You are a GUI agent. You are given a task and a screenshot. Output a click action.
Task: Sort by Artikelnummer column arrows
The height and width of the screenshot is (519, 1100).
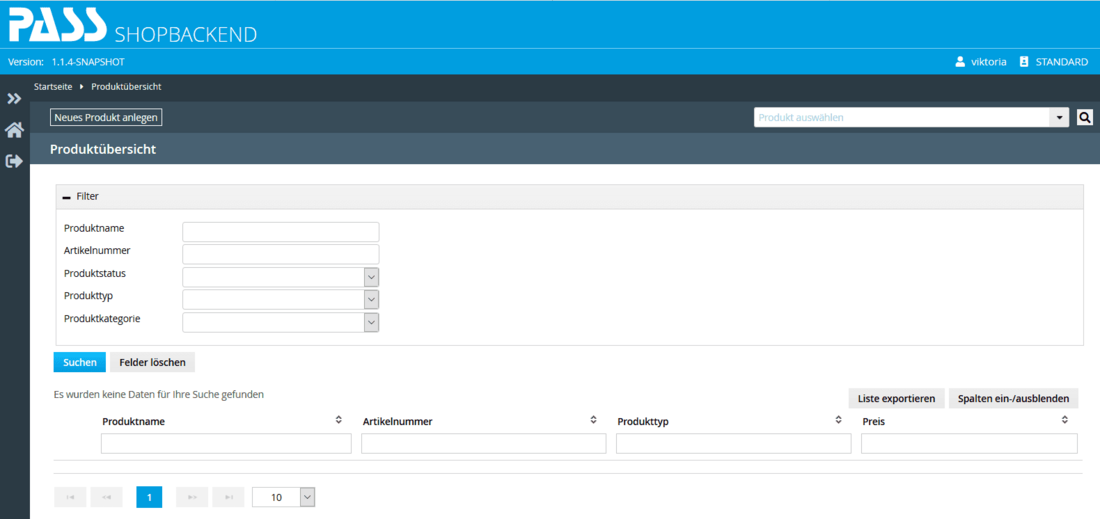click(593, 419)
